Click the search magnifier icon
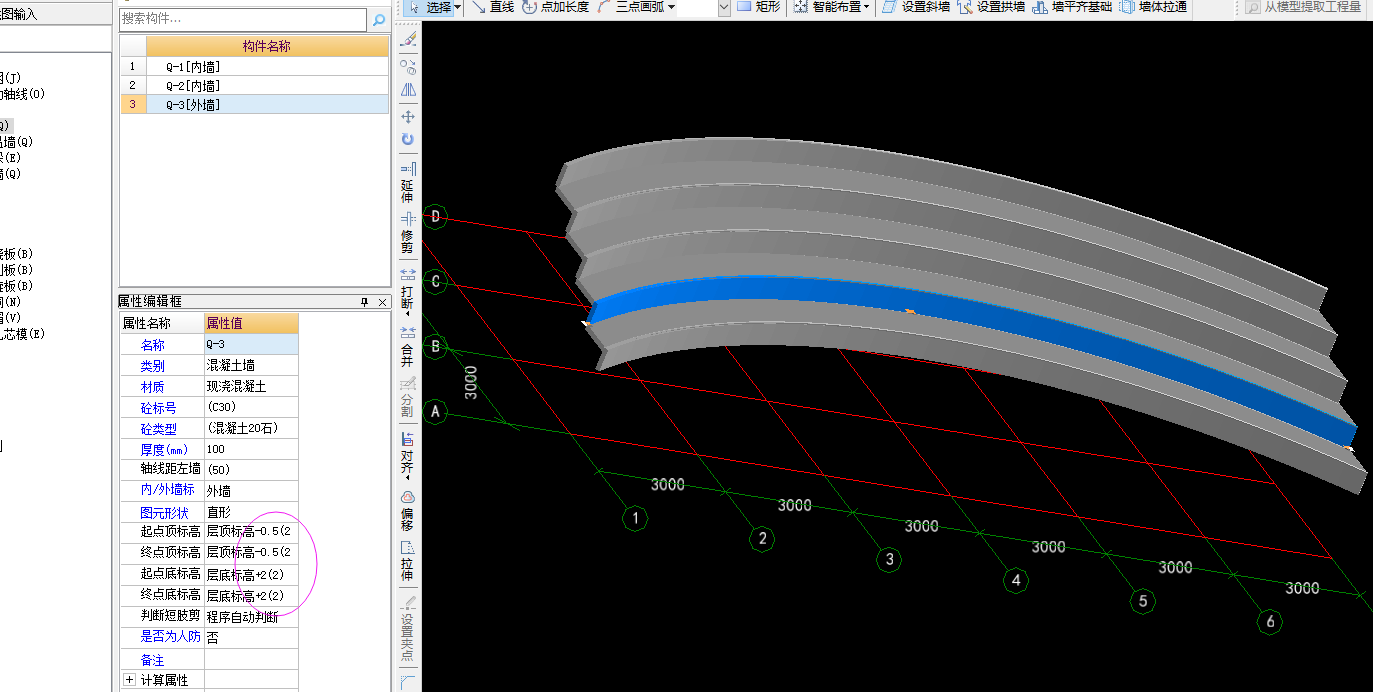The image size is (1373, 692). click(x=379, y=19)
